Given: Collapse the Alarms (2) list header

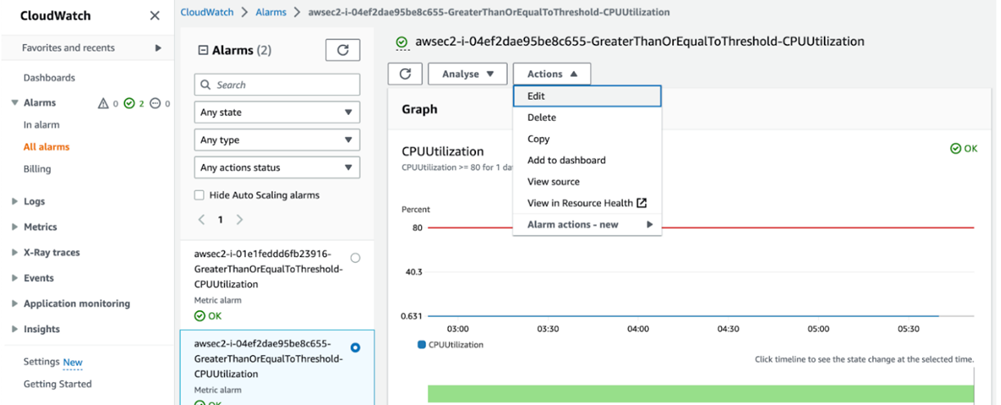Looking at the screenshot, I should [x=203, y=50].
